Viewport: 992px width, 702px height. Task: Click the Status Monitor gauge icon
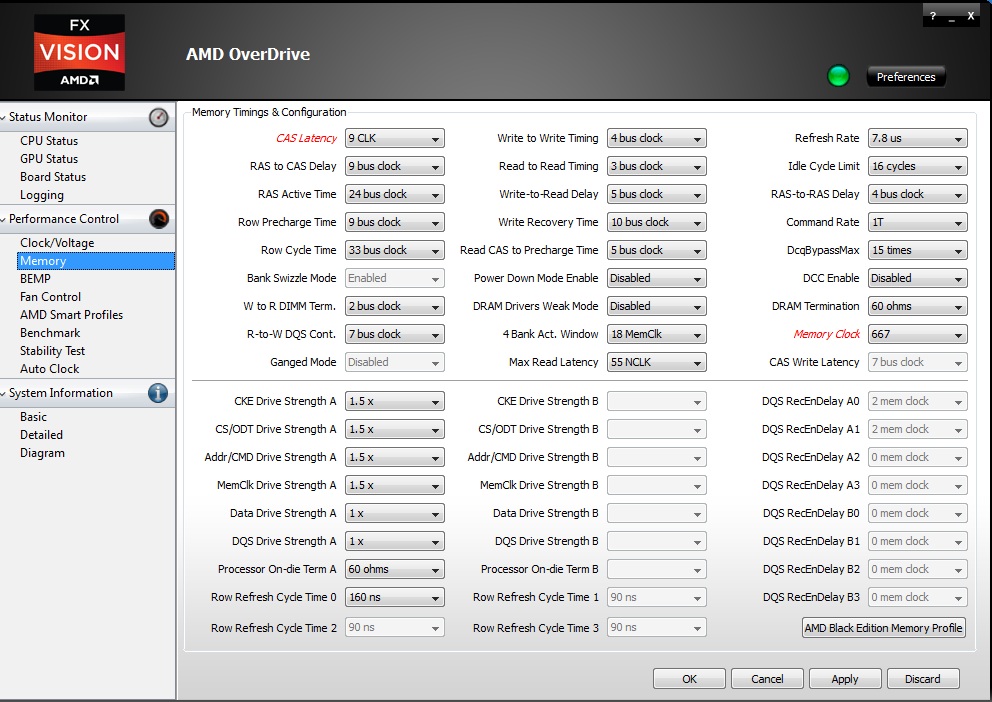(x=158, y=117)
